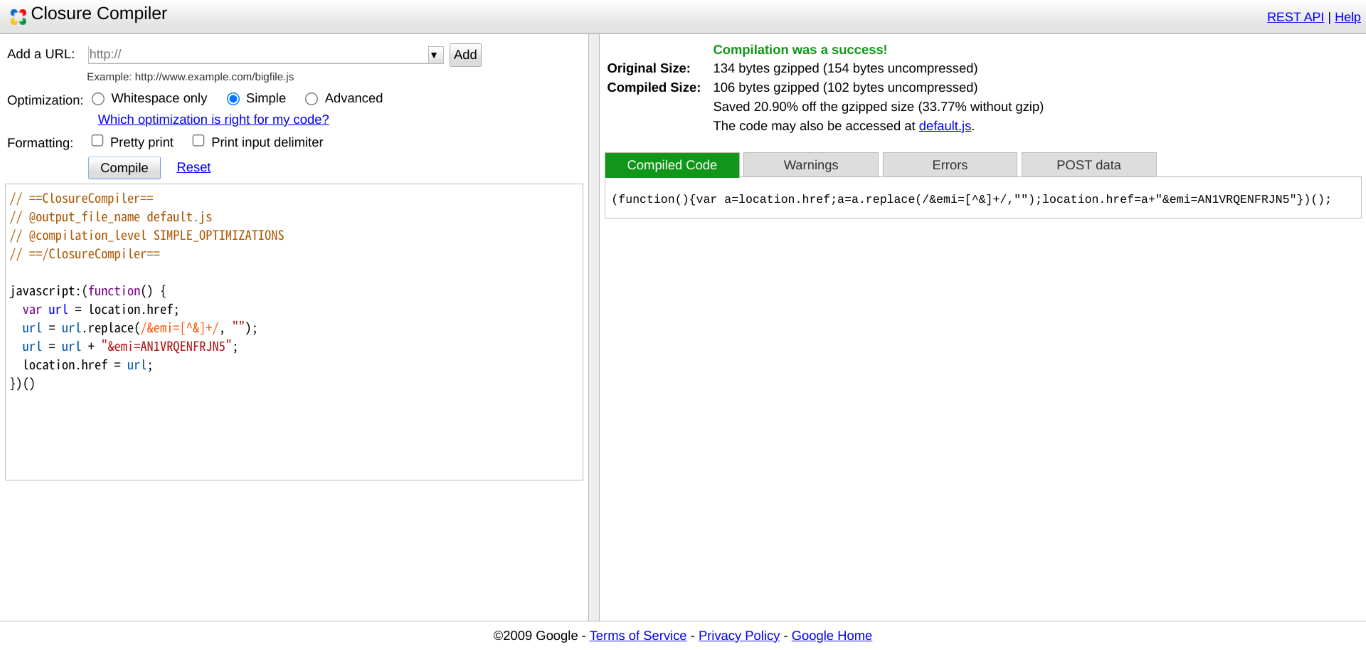Choose the Advanced optimization radio button

(x=311, y=99)
